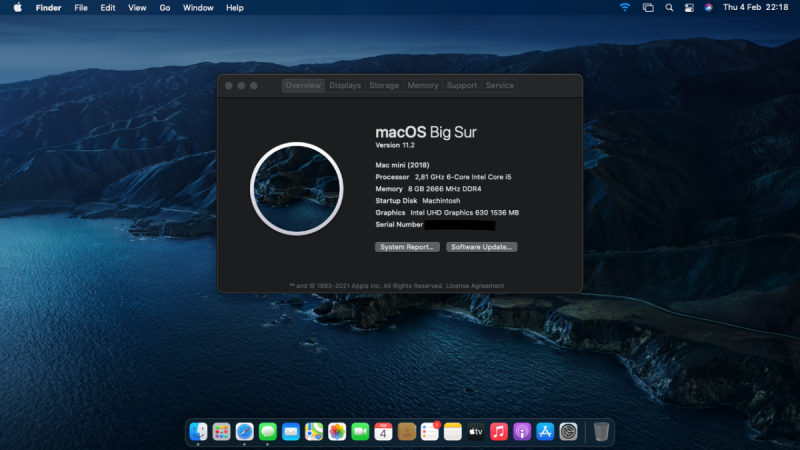Click the System Report button

(407, 246)
